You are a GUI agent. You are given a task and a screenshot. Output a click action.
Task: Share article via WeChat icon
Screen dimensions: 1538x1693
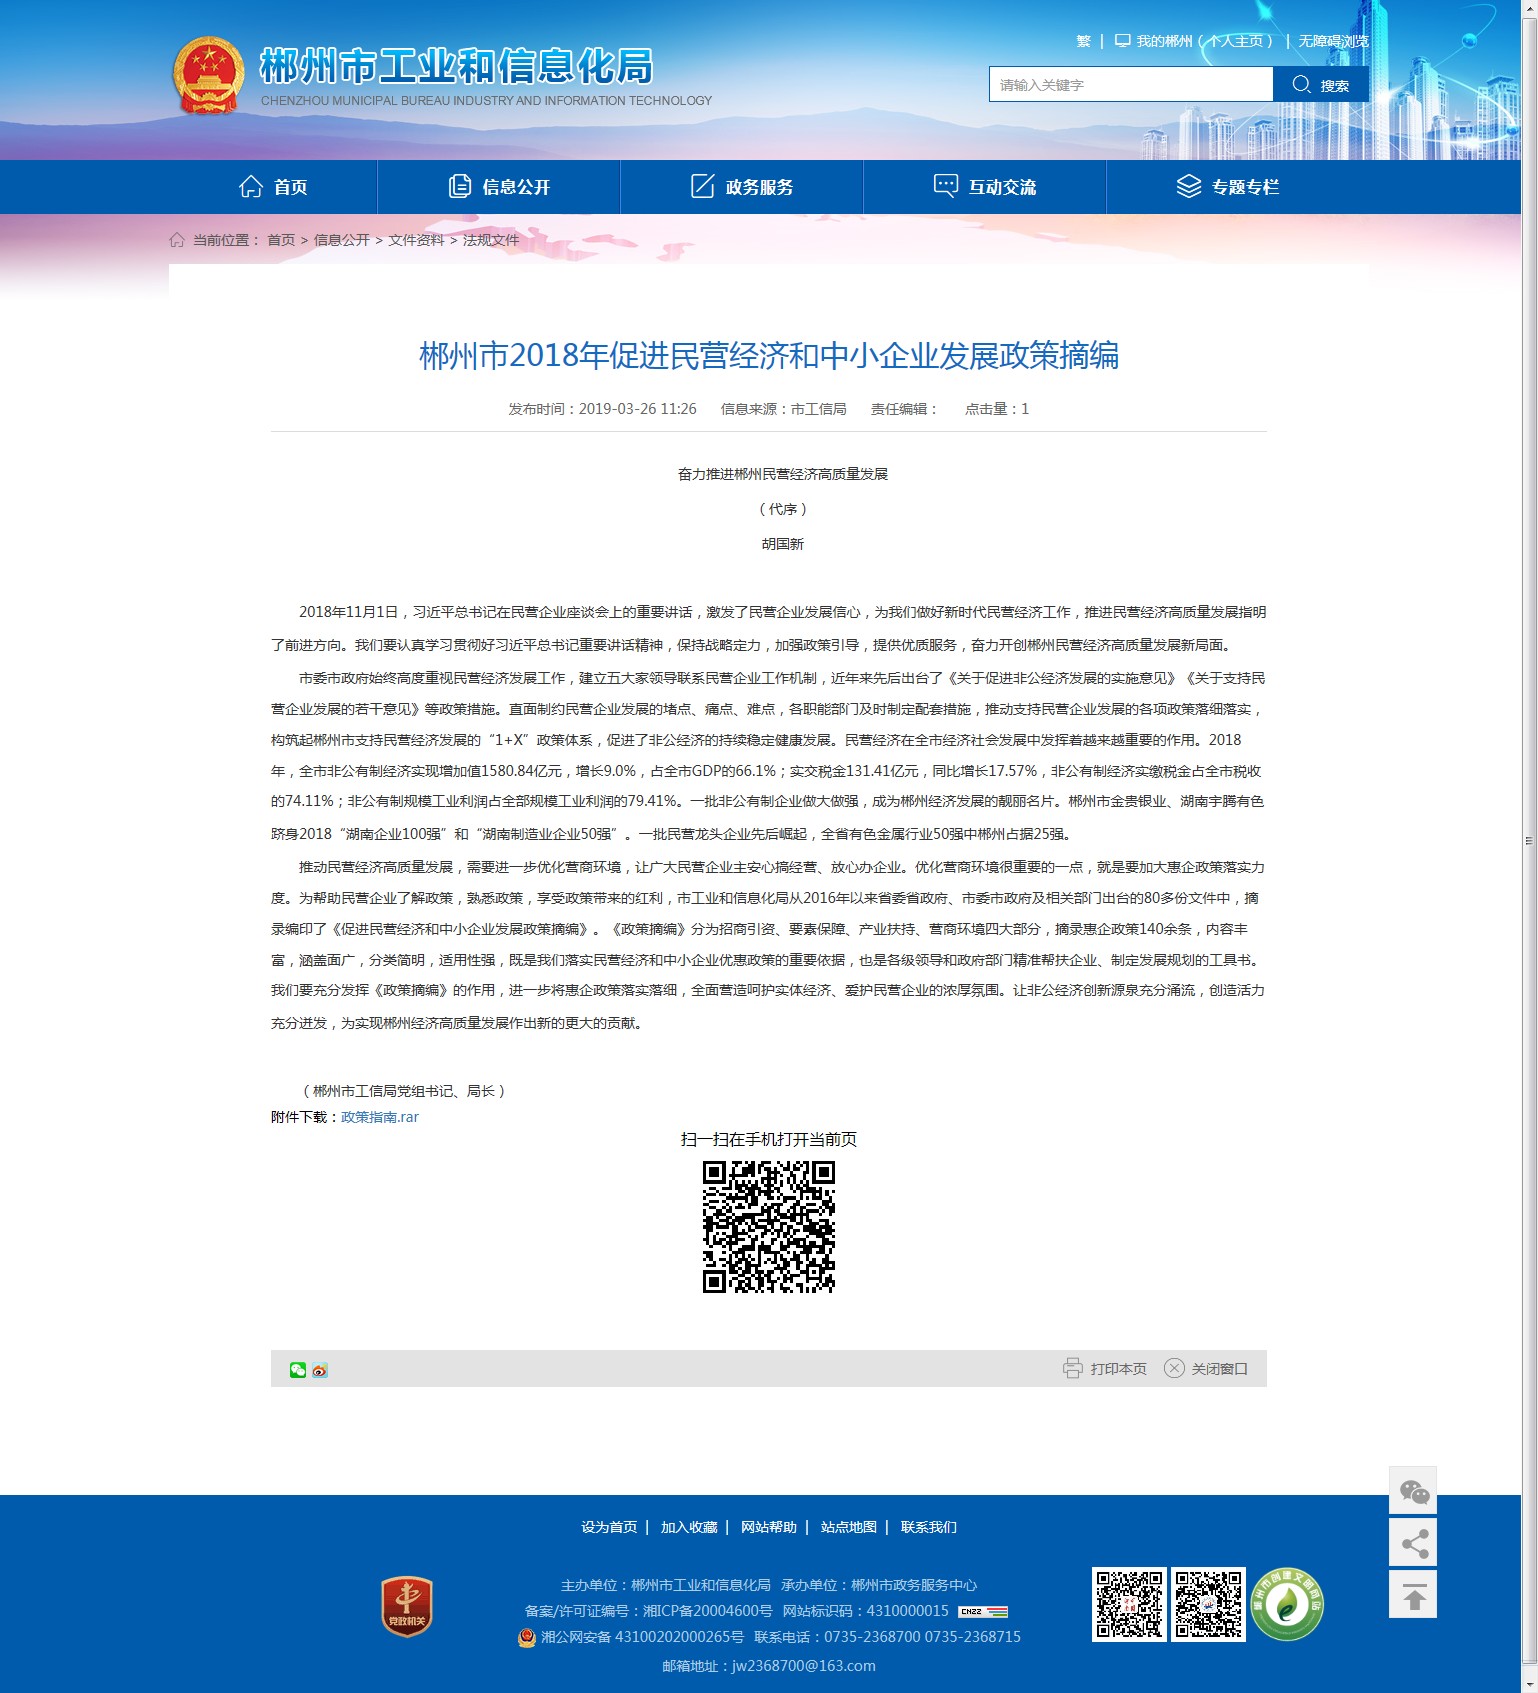coord(298,1370)
